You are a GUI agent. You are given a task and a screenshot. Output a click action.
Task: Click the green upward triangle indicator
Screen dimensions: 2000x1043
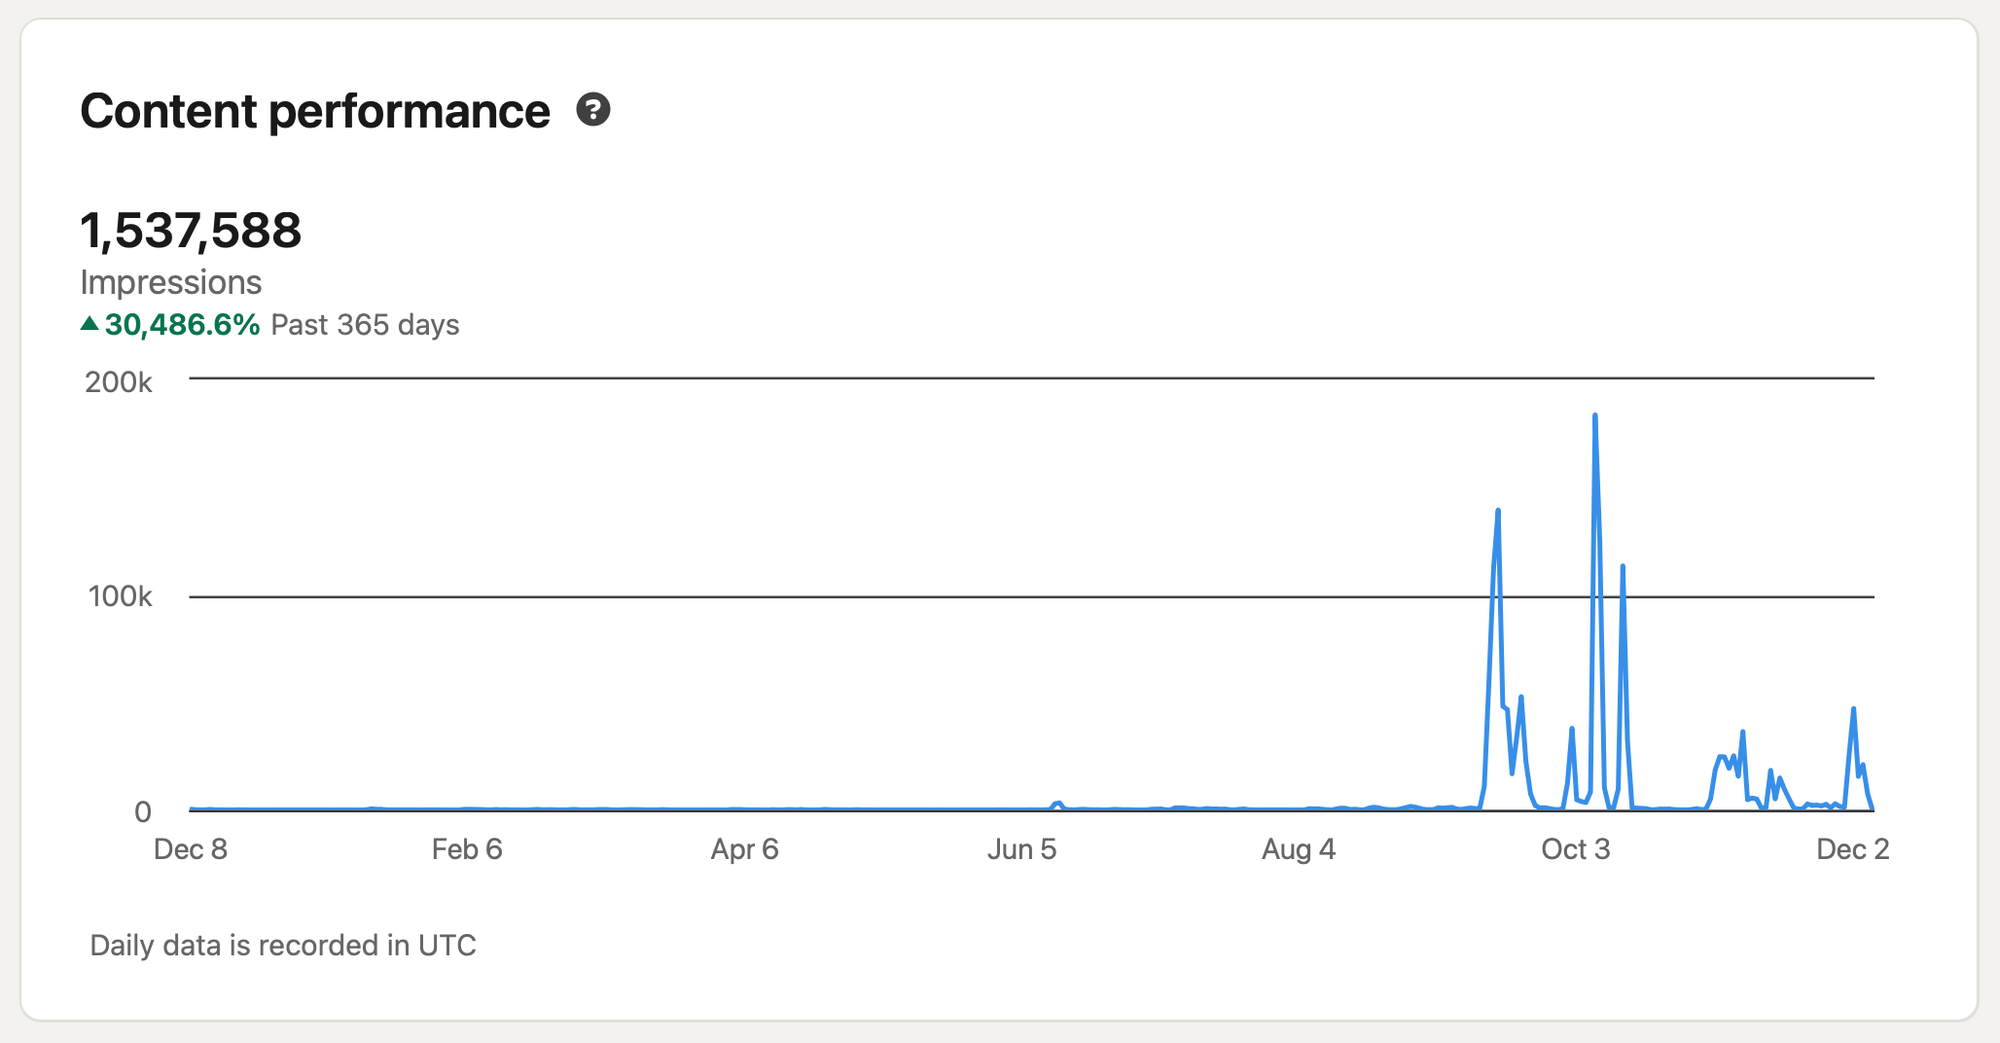(90, 323)
